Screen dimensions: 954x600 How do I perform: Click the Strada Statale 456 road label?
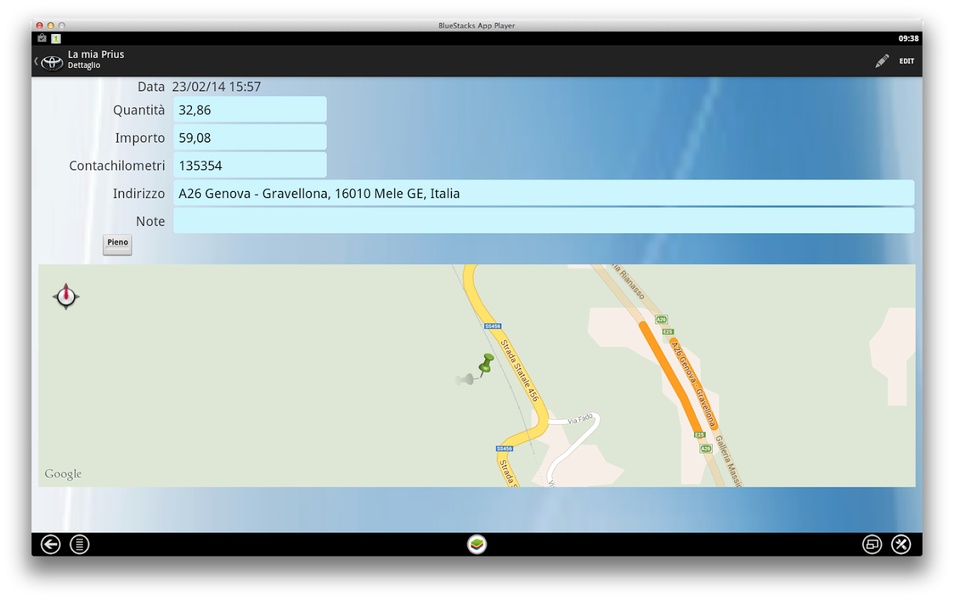519,371
